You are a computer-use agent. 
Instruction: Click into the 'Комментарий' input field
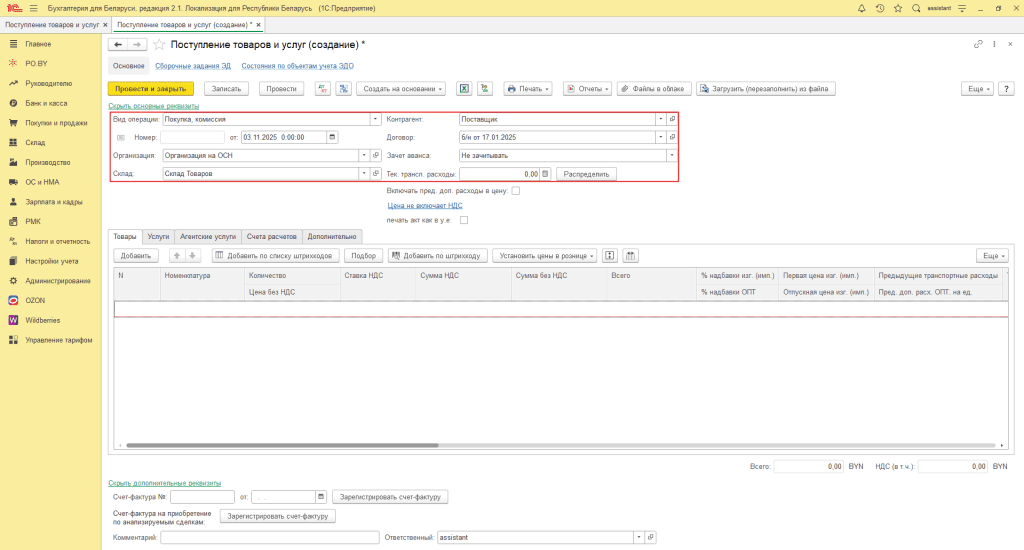[x=268, y=537]
